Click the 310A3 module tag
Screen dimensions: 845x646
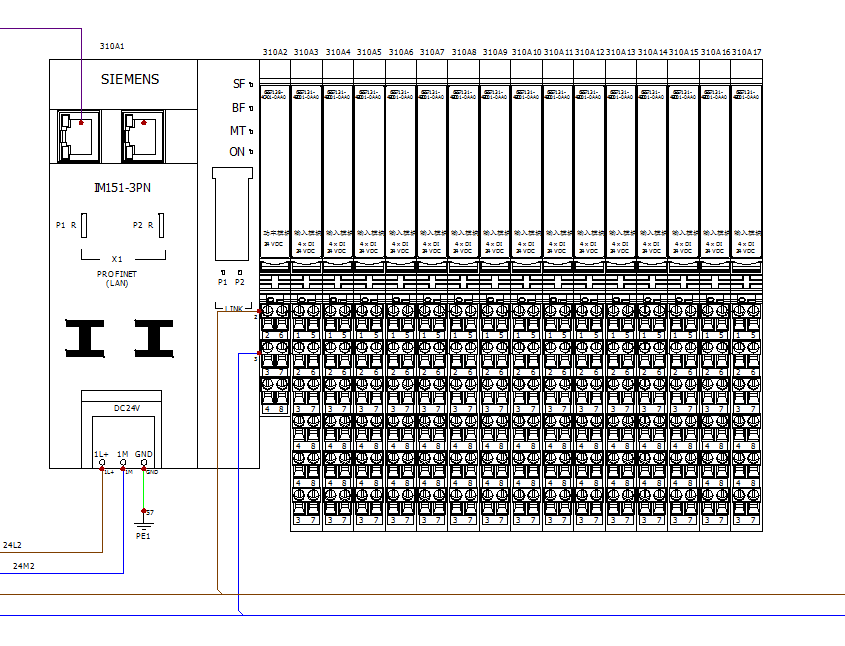[306, 52]
